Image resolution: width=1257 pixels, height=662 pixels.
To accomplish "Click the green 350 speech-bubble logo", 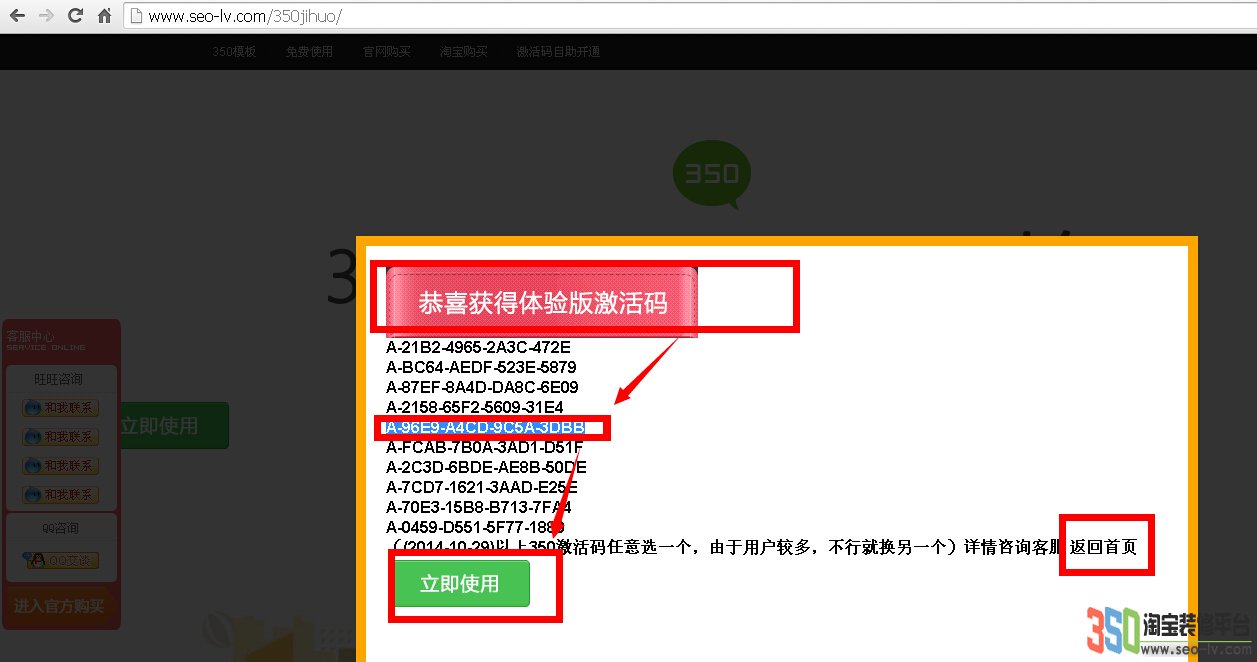I will pos(711,175).
